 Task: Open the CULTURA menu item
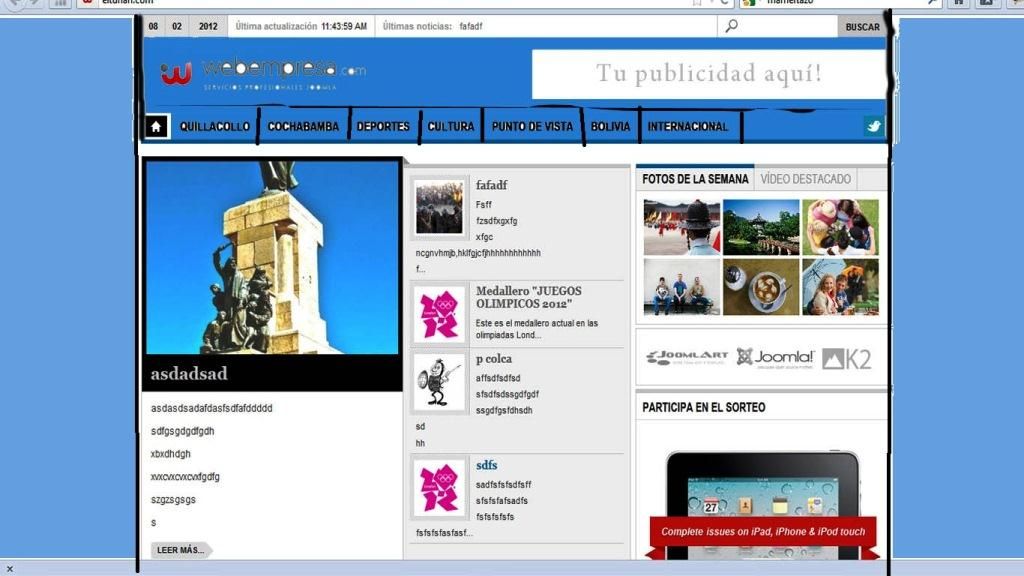click(451, 127)
